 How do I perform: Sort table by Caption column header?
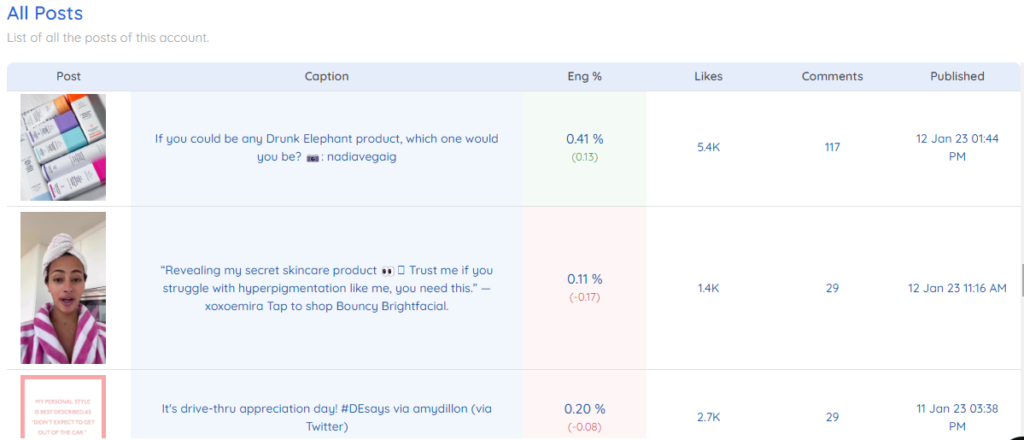pyautogui.click(x=327, y=76)
